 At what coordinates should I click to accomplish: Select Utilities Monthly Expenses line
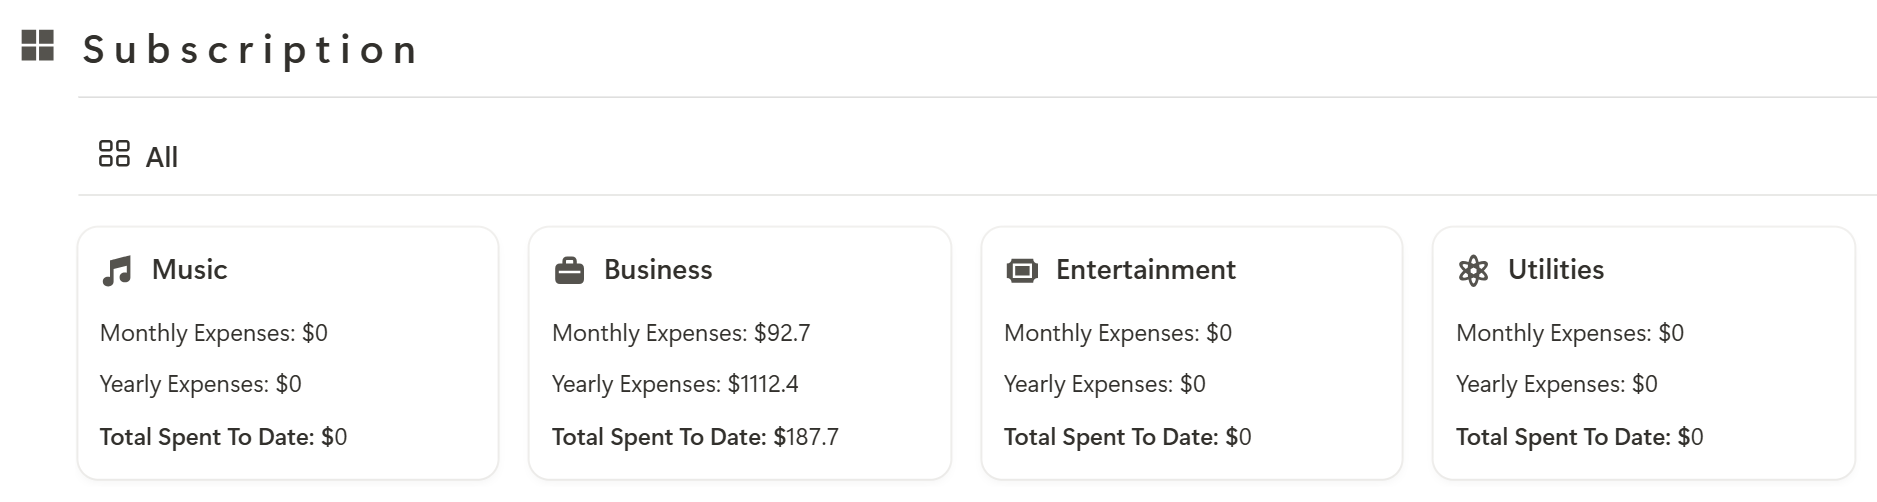click(1570, 333)
